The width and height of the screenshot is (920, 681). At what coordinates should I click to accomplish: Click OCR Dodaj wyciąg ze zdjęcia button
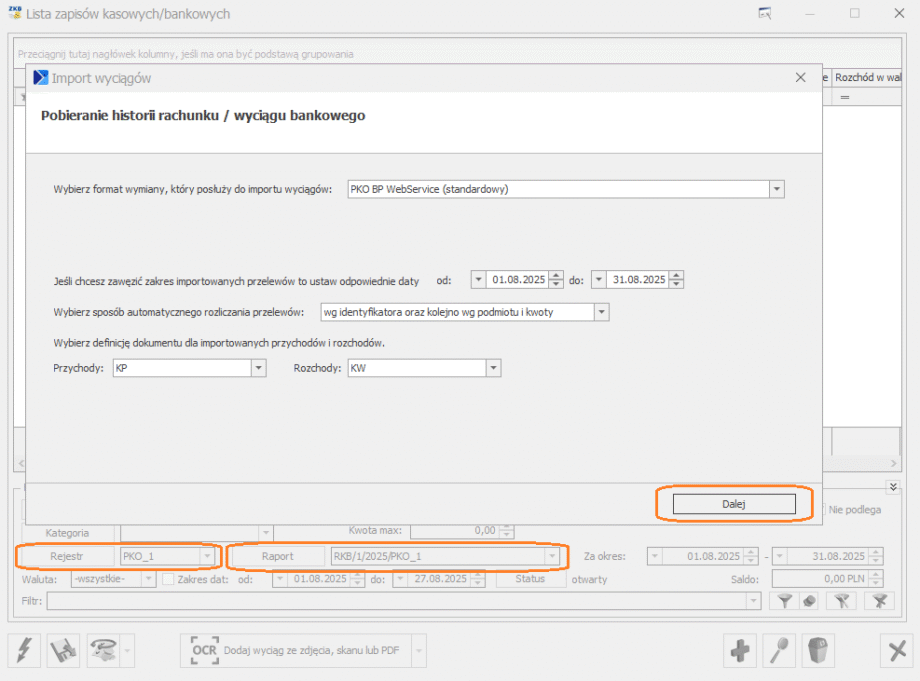tap(296, 650)
